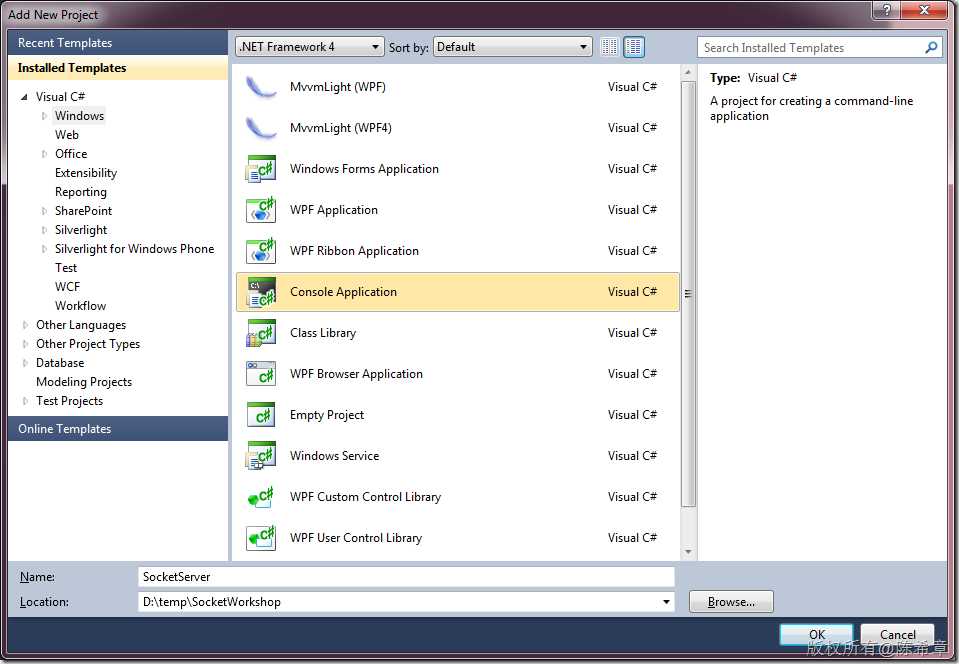Select the Windows Forms Application text
This screenshot has height=664, width=959.
[x=364, y=169]
